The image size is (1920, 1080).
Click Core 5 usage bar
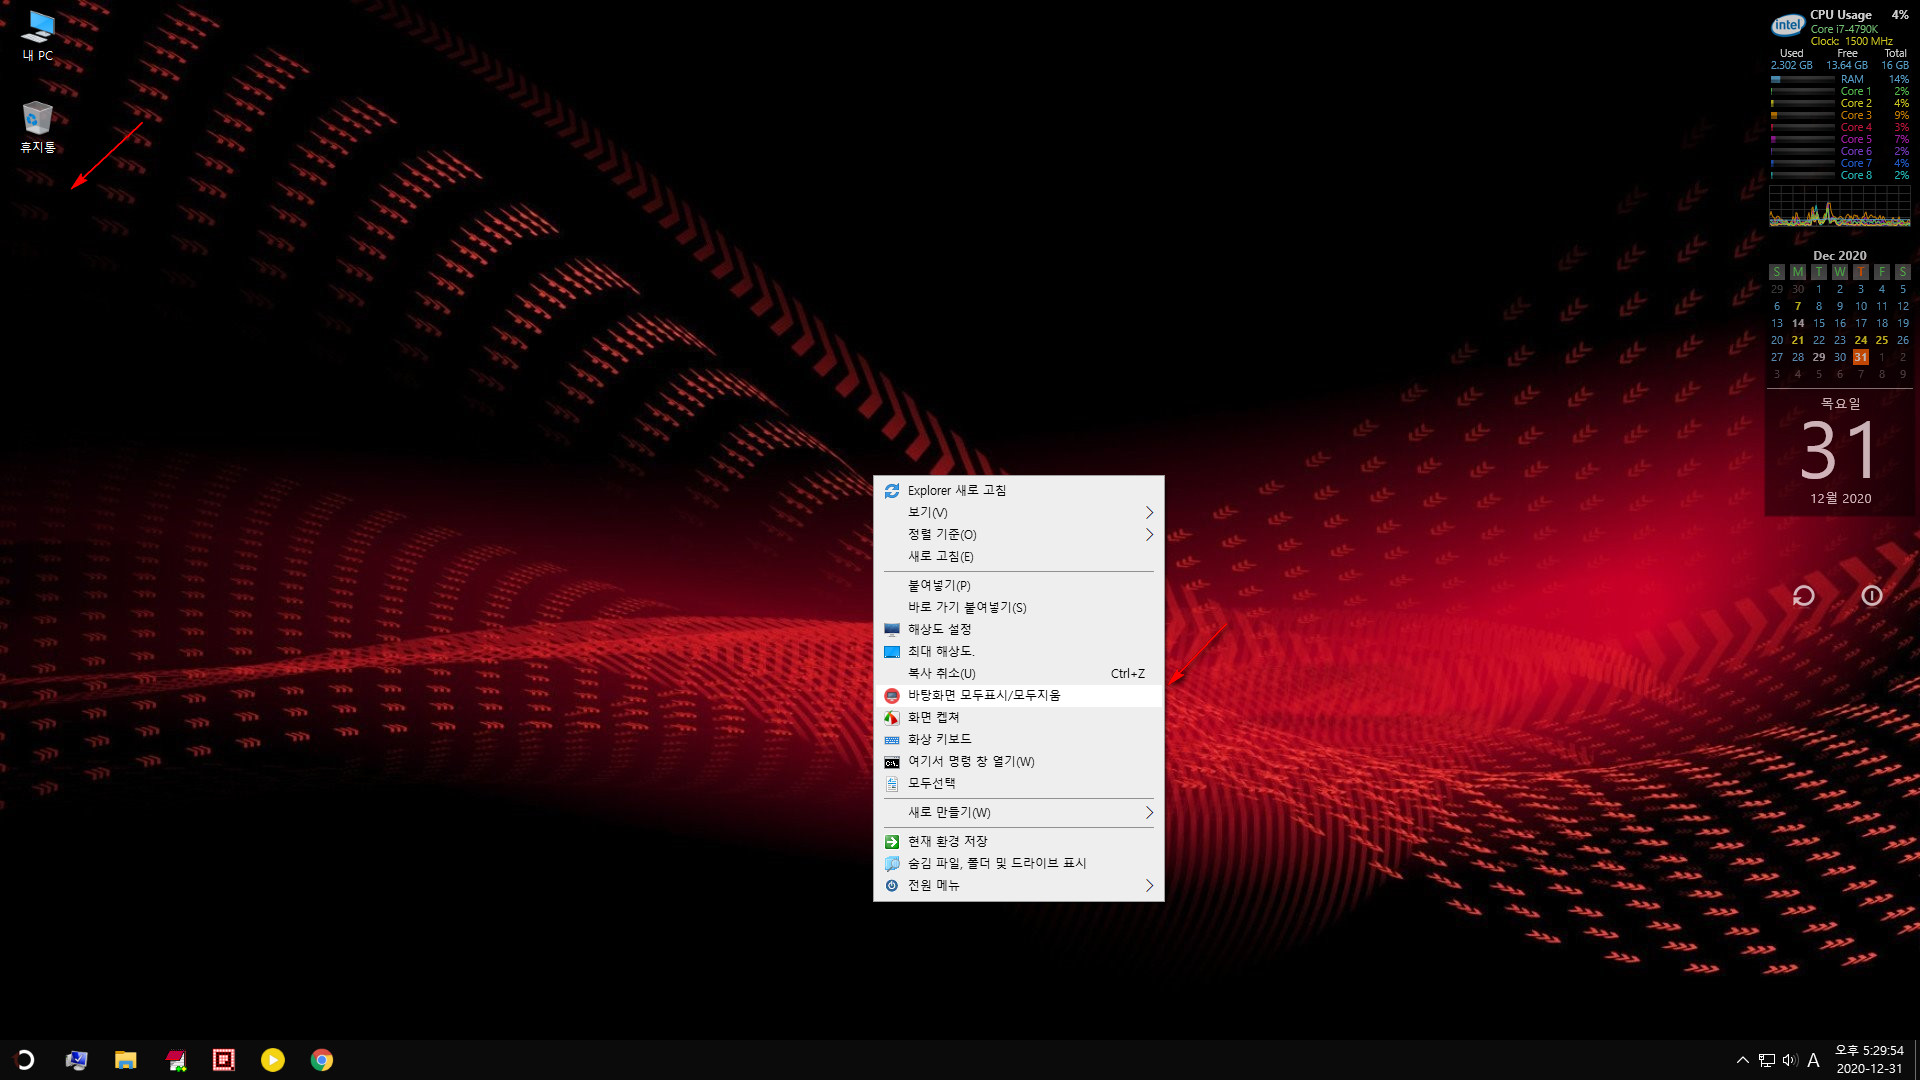(1803, 139)
